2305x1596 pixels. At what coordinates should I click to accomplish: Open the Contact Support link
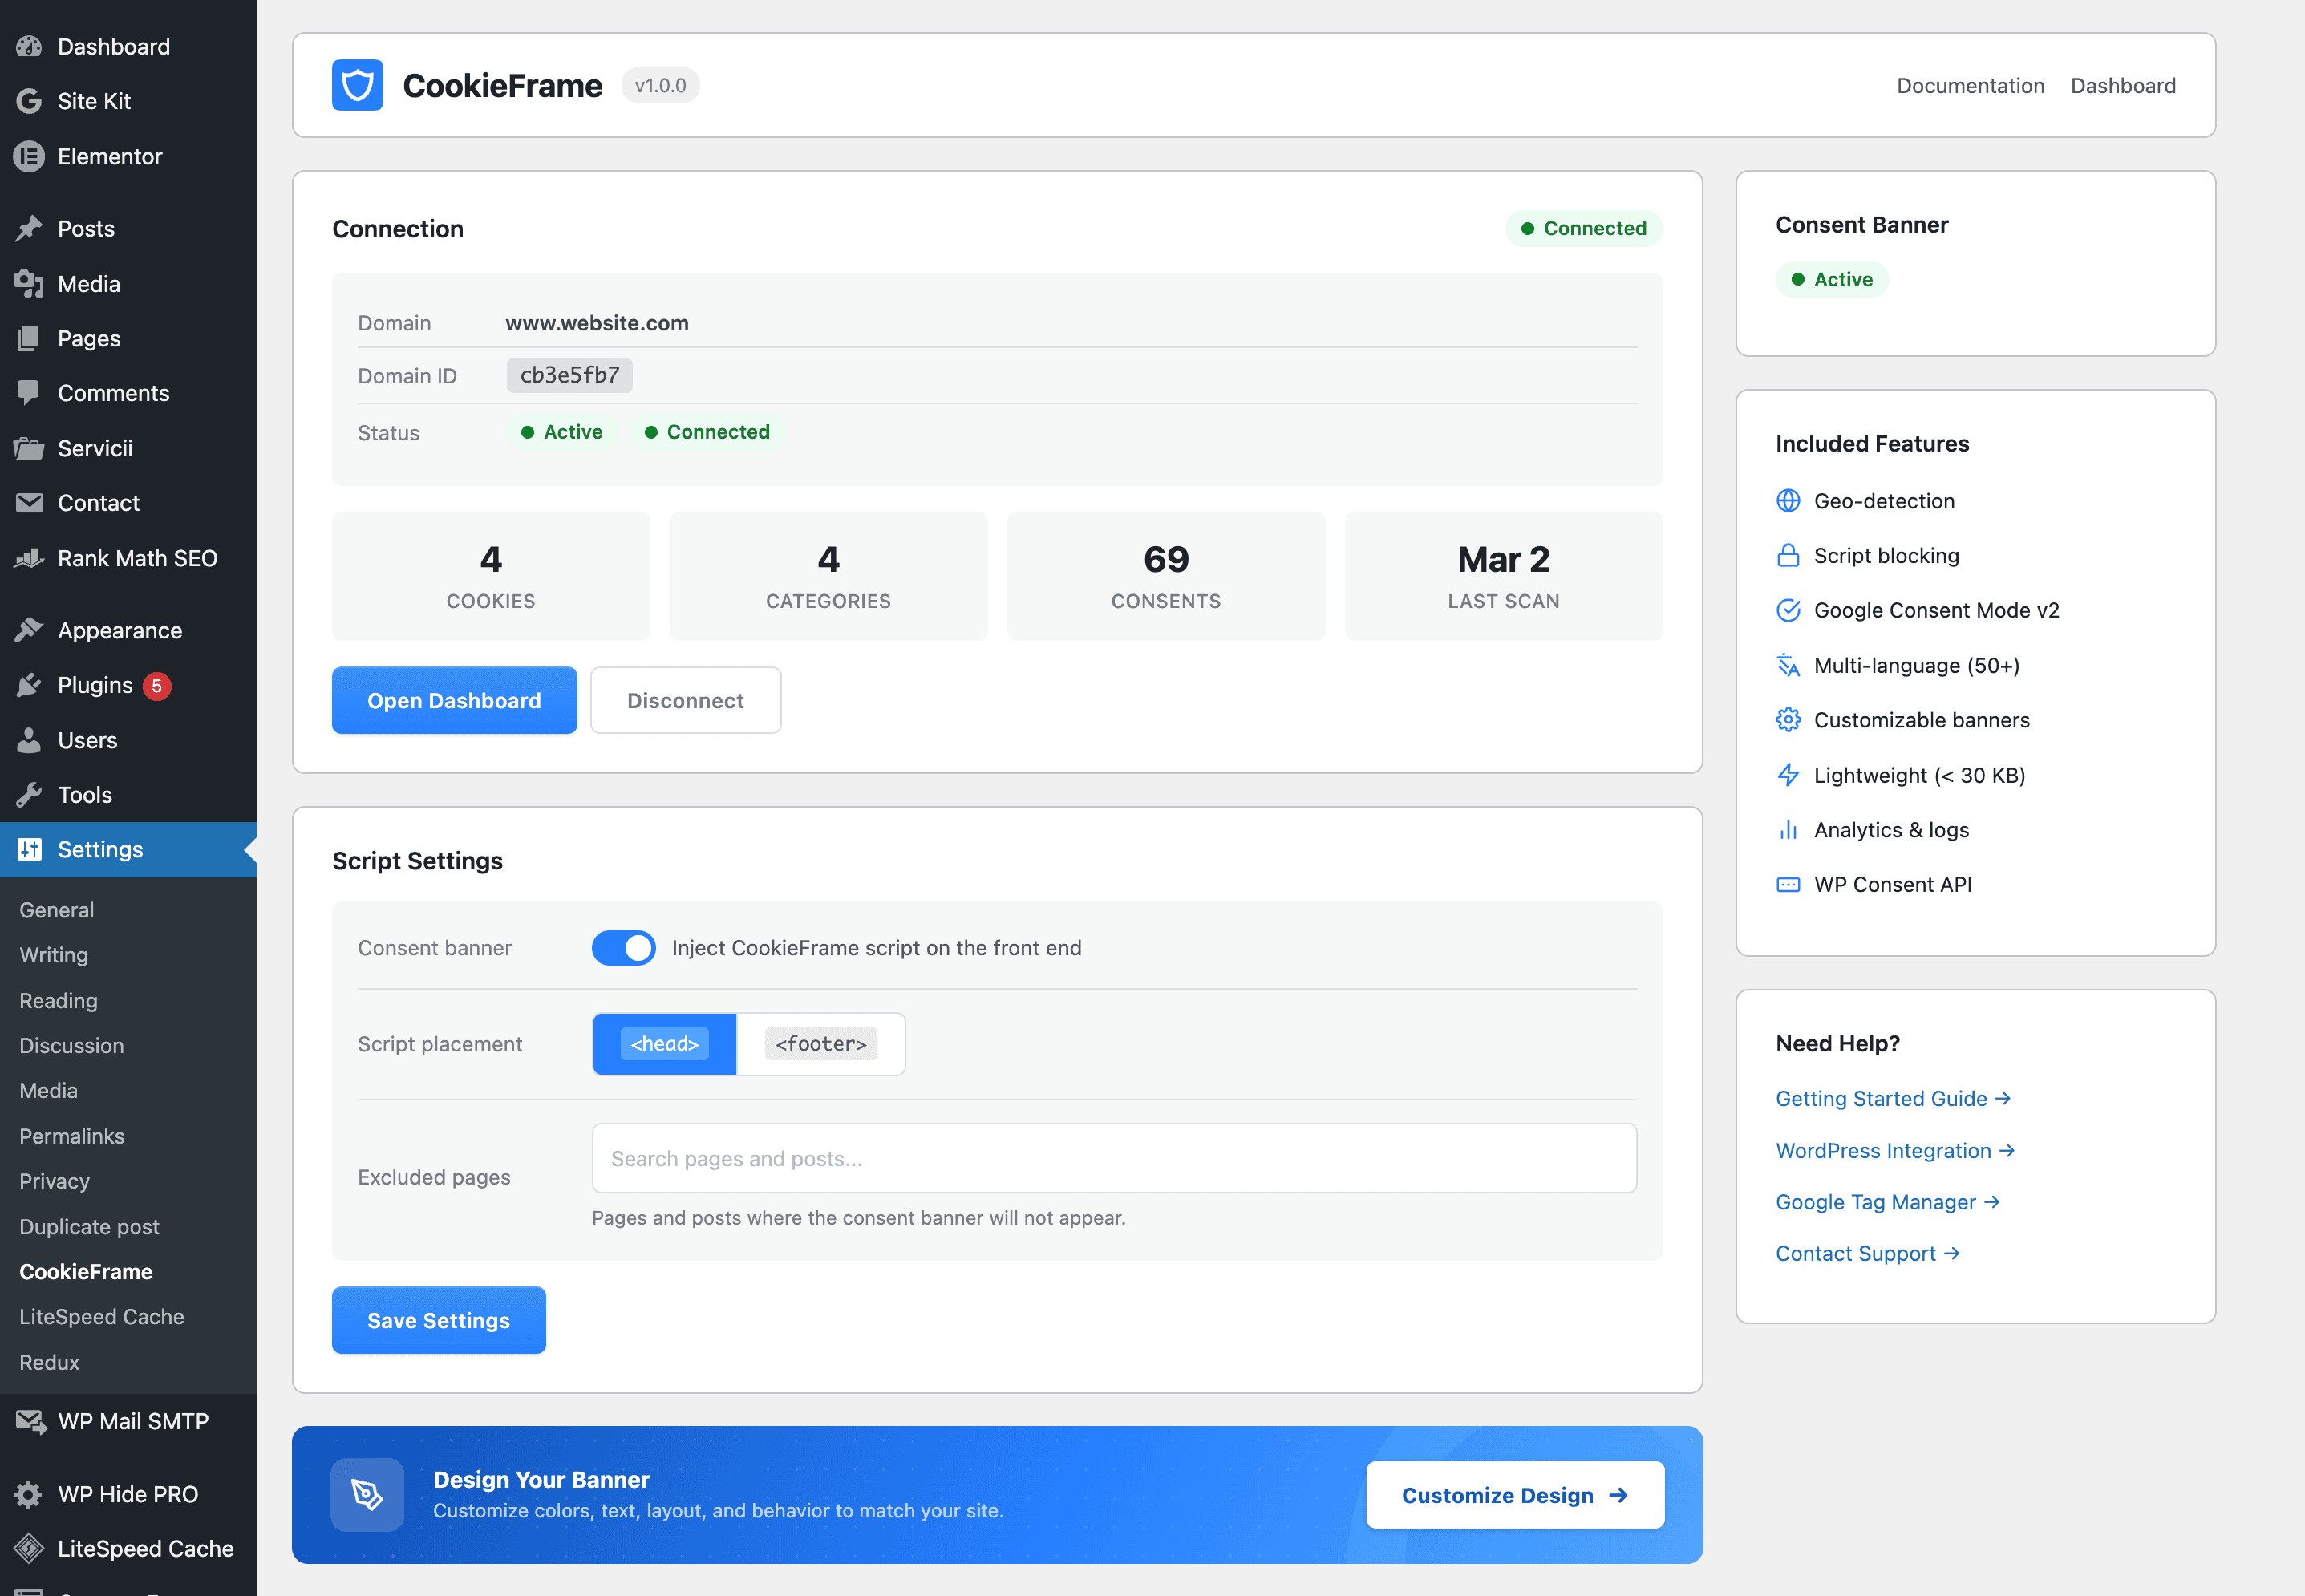coord(1867,1253)
